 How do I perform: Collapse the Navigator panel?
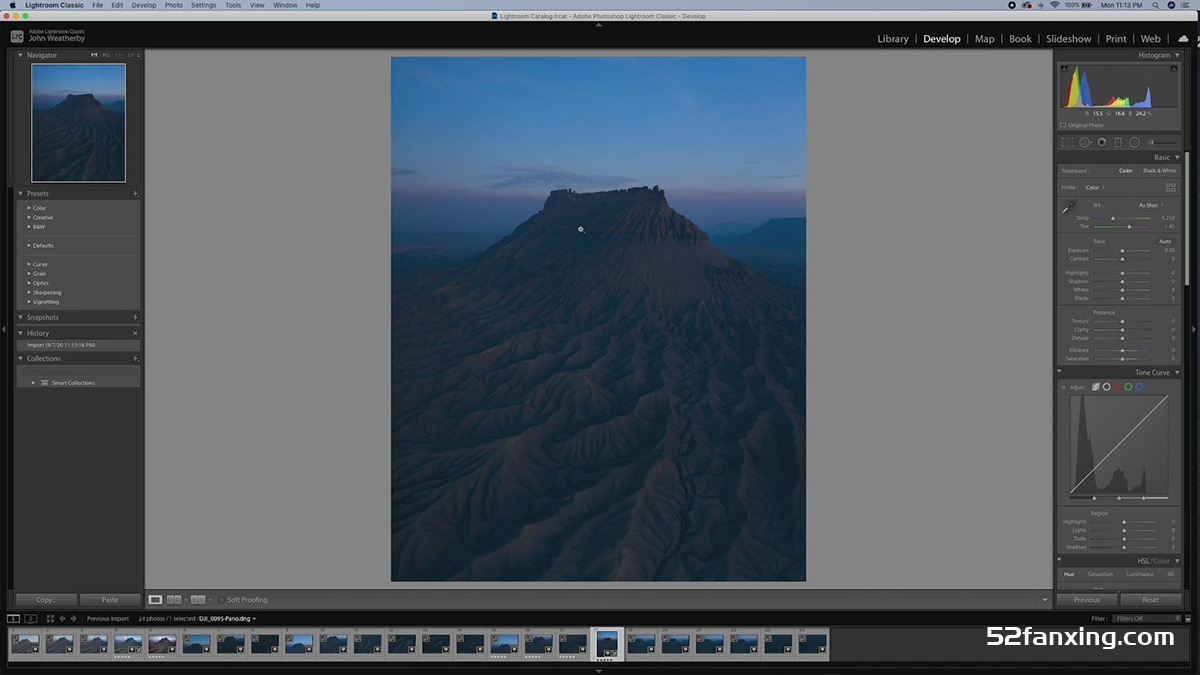pyautogui.click(x=21, y=55)
